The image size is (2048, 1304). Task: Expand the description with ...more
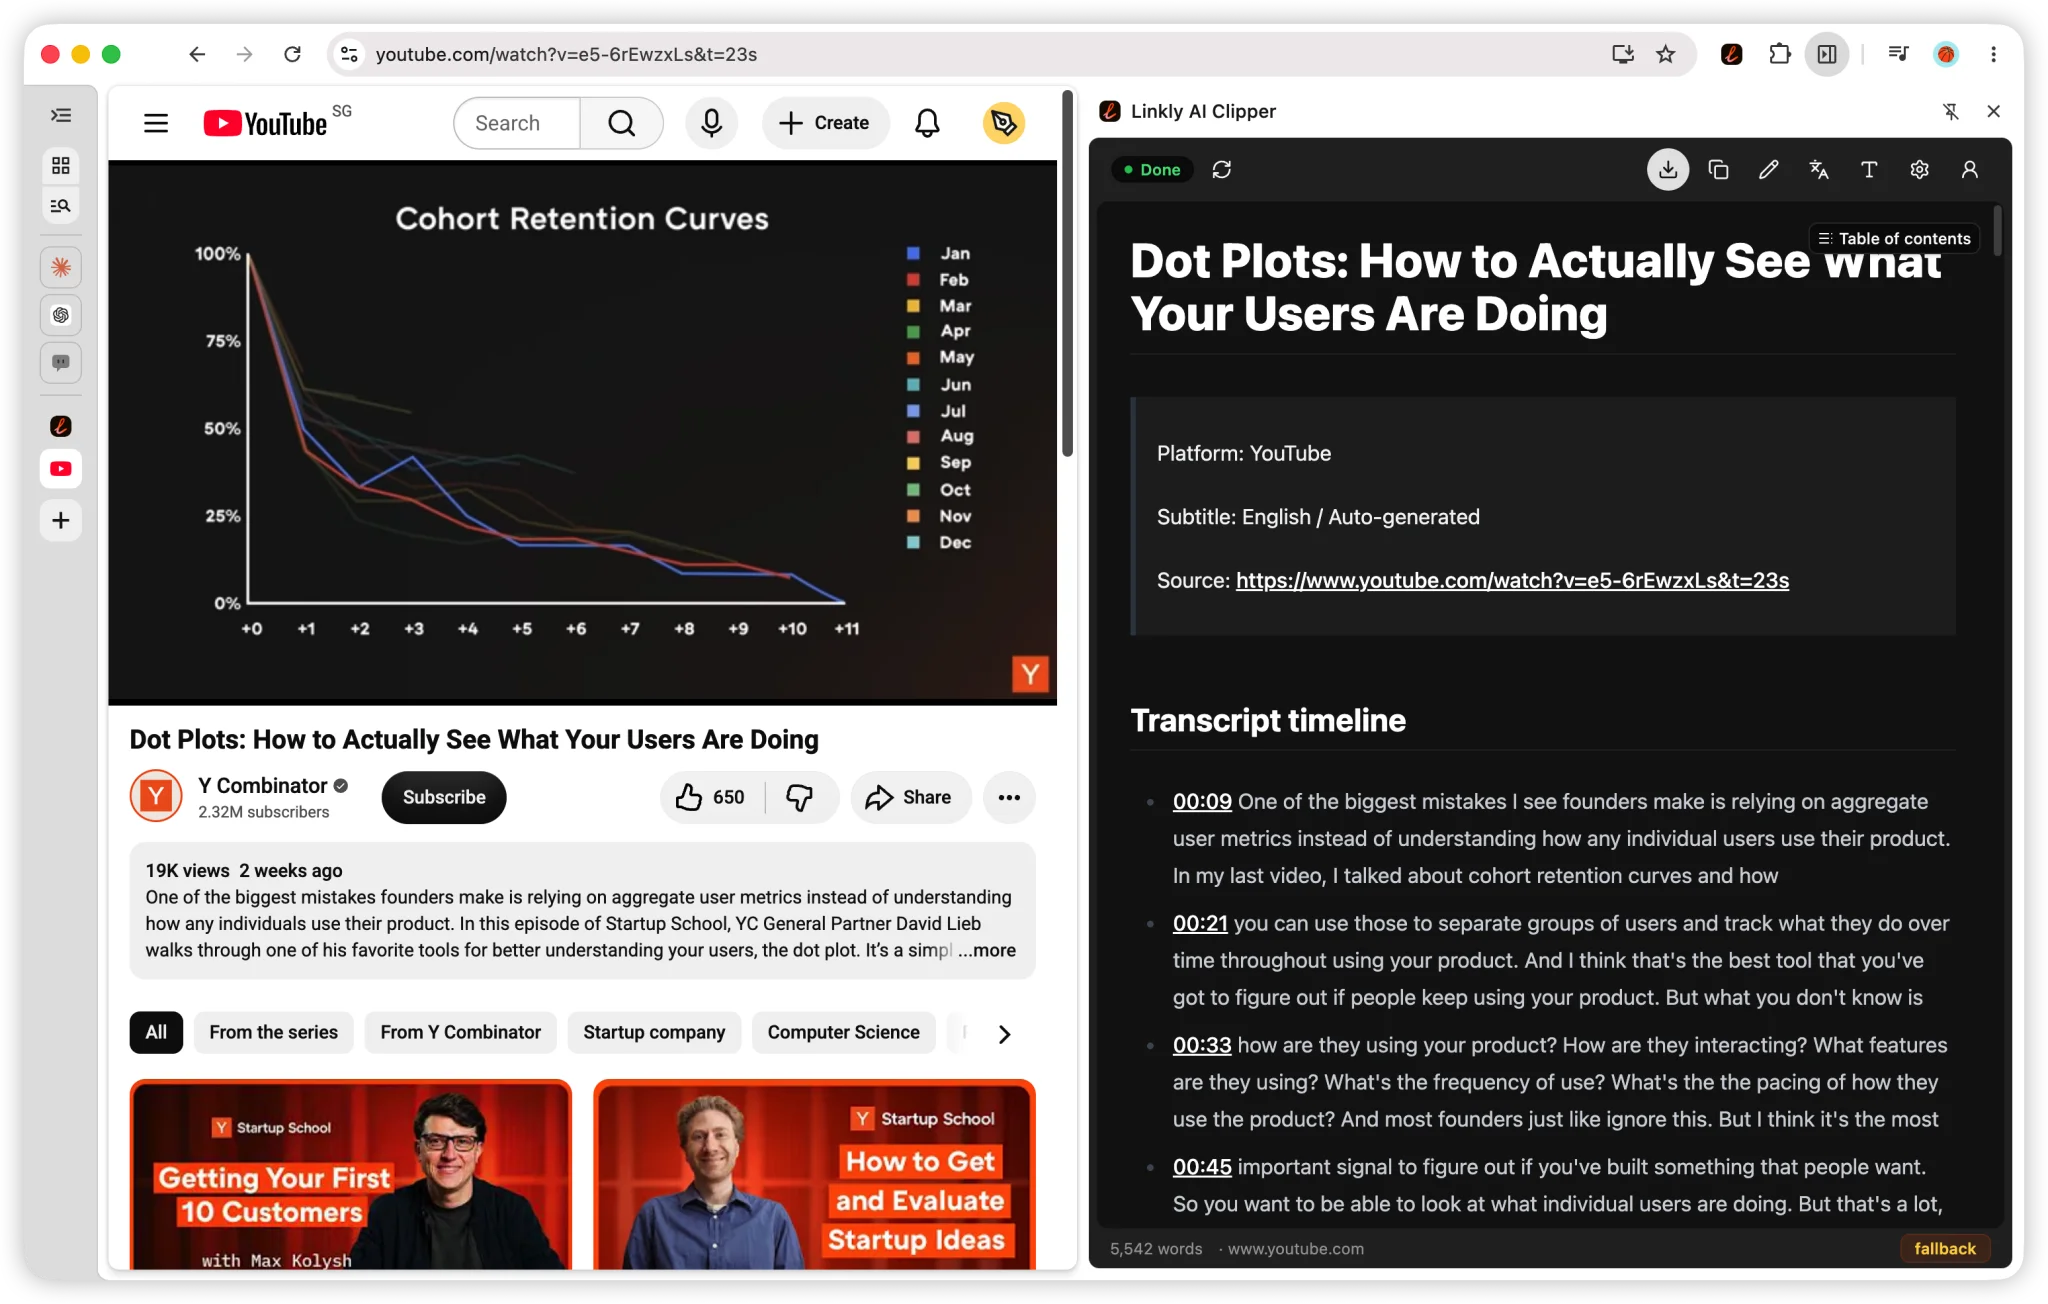point(987,950)
